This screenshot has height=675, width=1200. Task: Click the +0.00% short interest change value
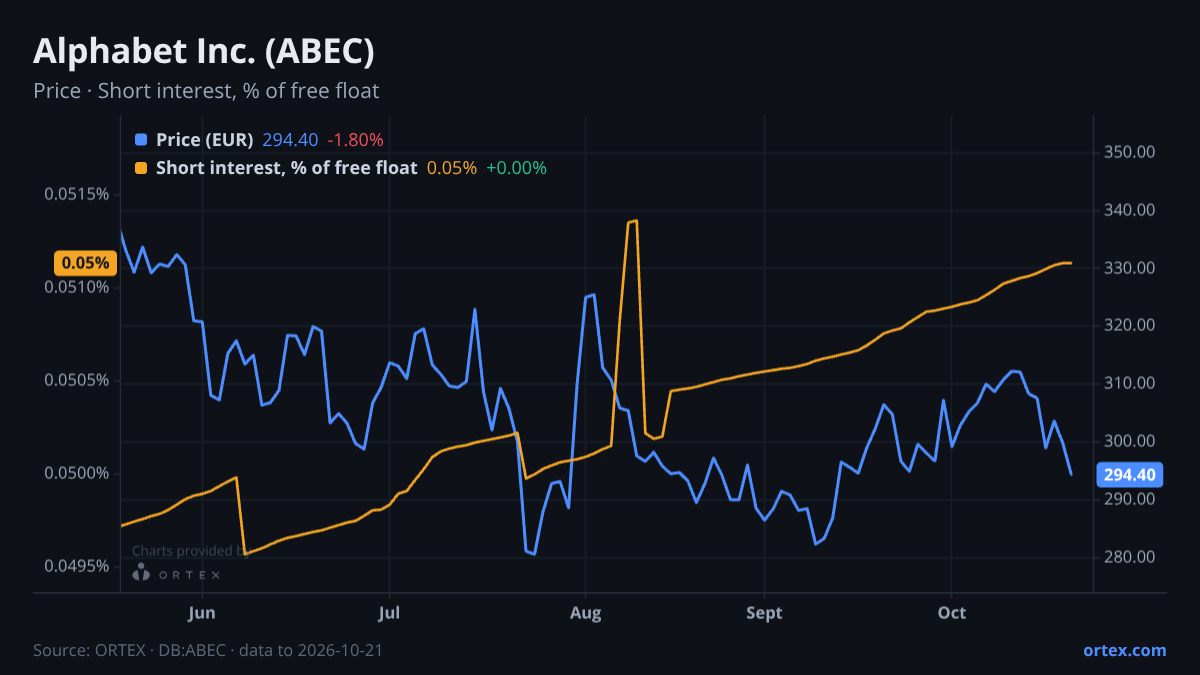coord(516,168)
